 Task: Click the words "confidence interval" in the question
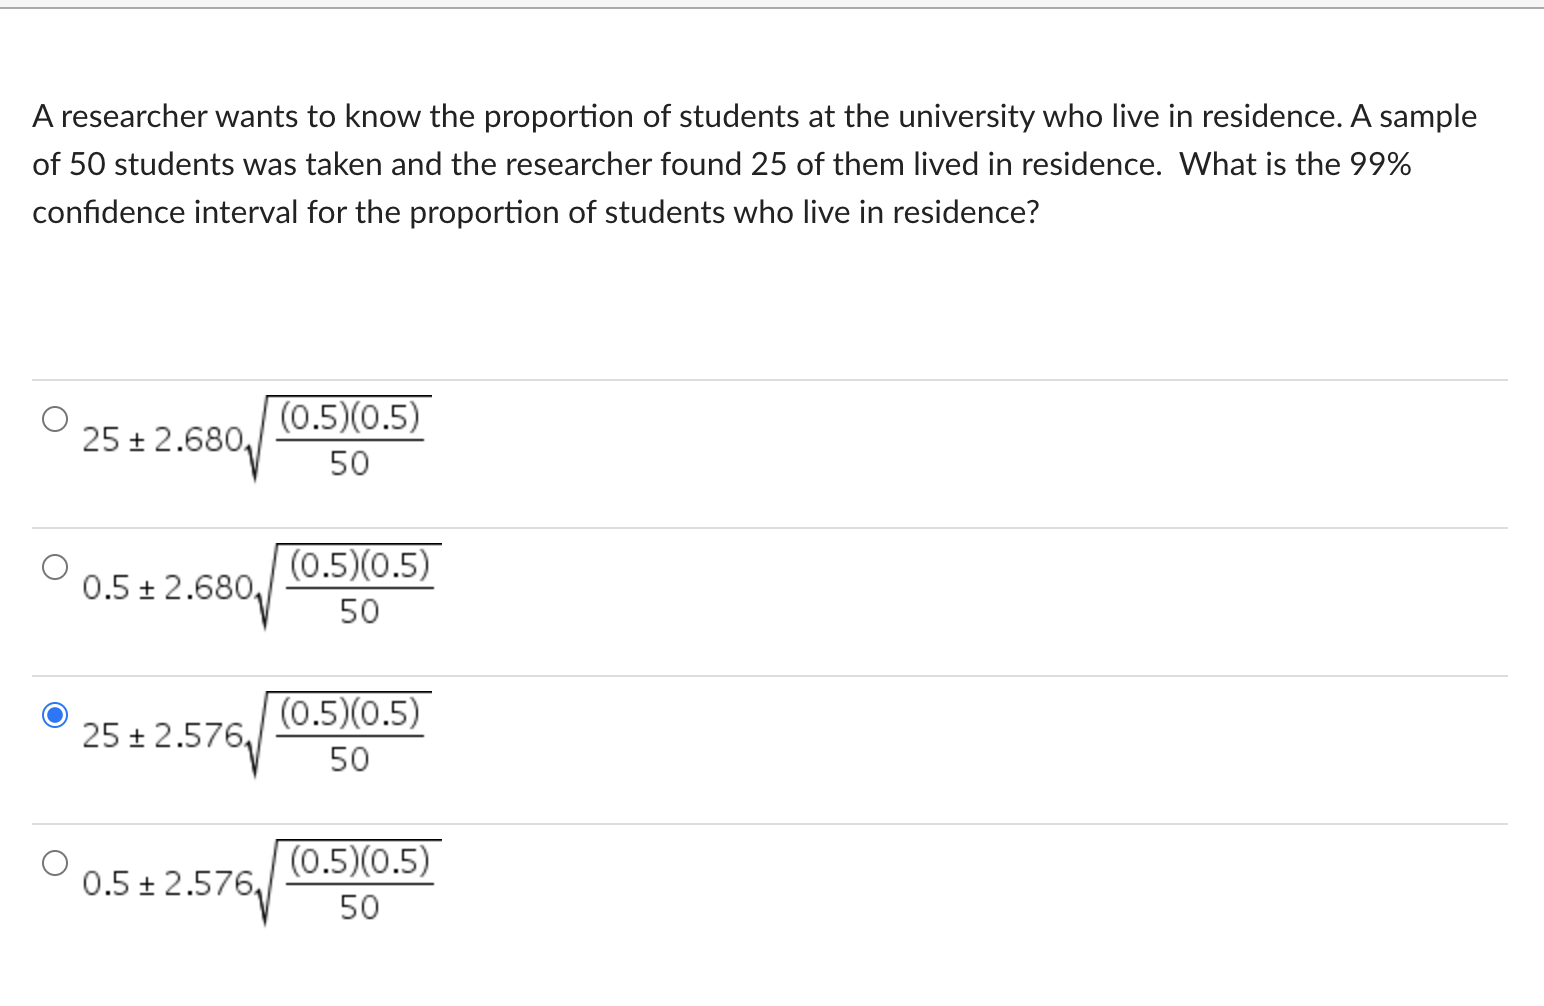coord(165,212)
